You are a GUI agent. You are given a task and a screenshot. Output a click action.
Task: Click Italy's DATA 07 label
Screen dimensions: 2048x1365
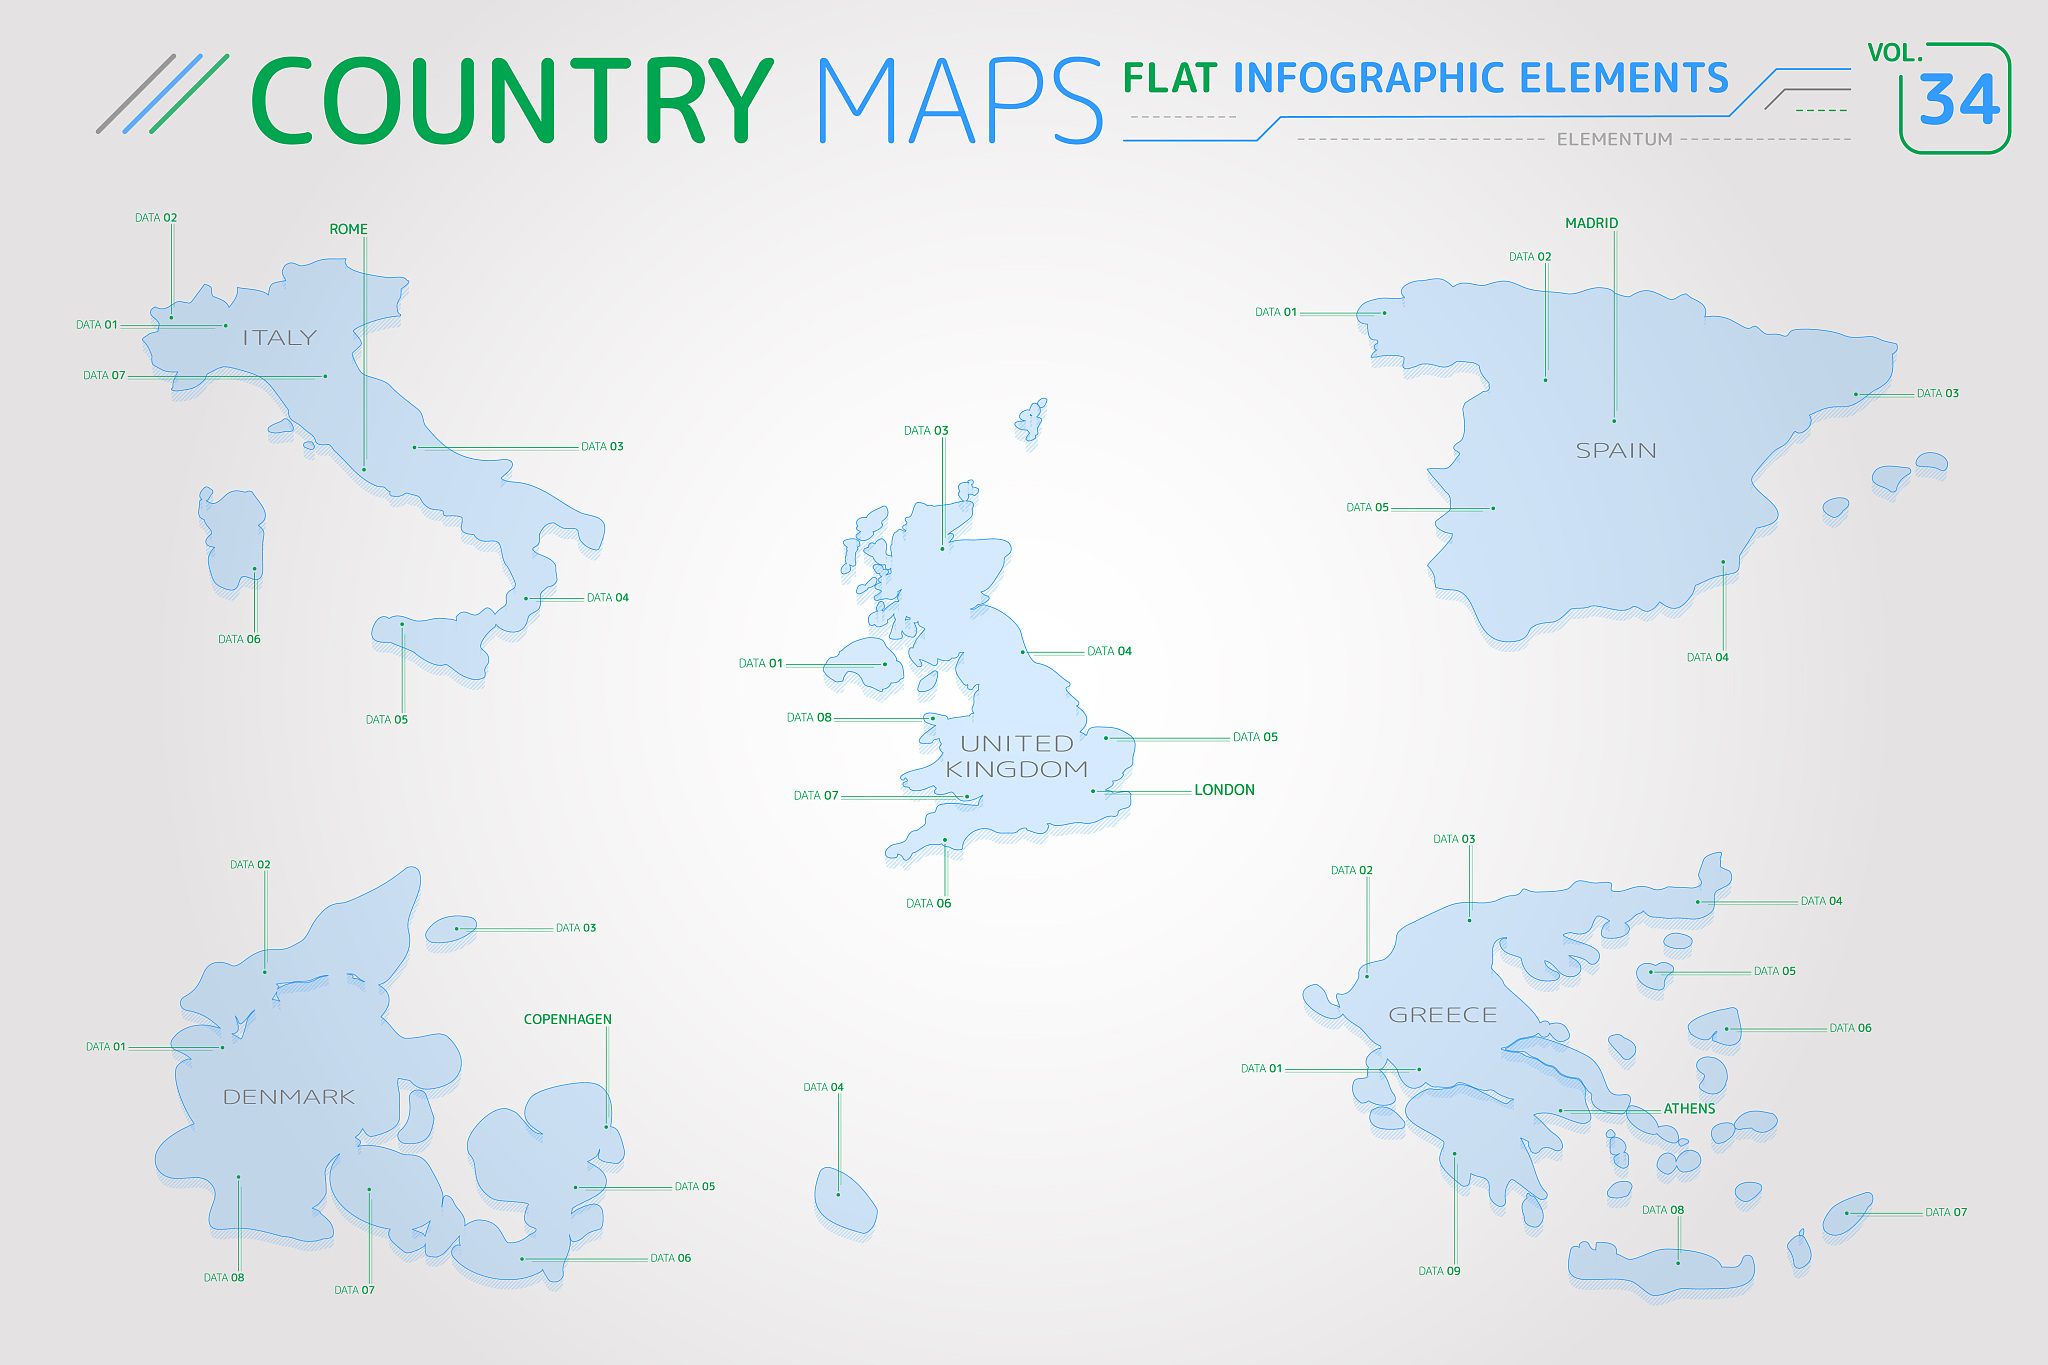(x=104, y=376)
